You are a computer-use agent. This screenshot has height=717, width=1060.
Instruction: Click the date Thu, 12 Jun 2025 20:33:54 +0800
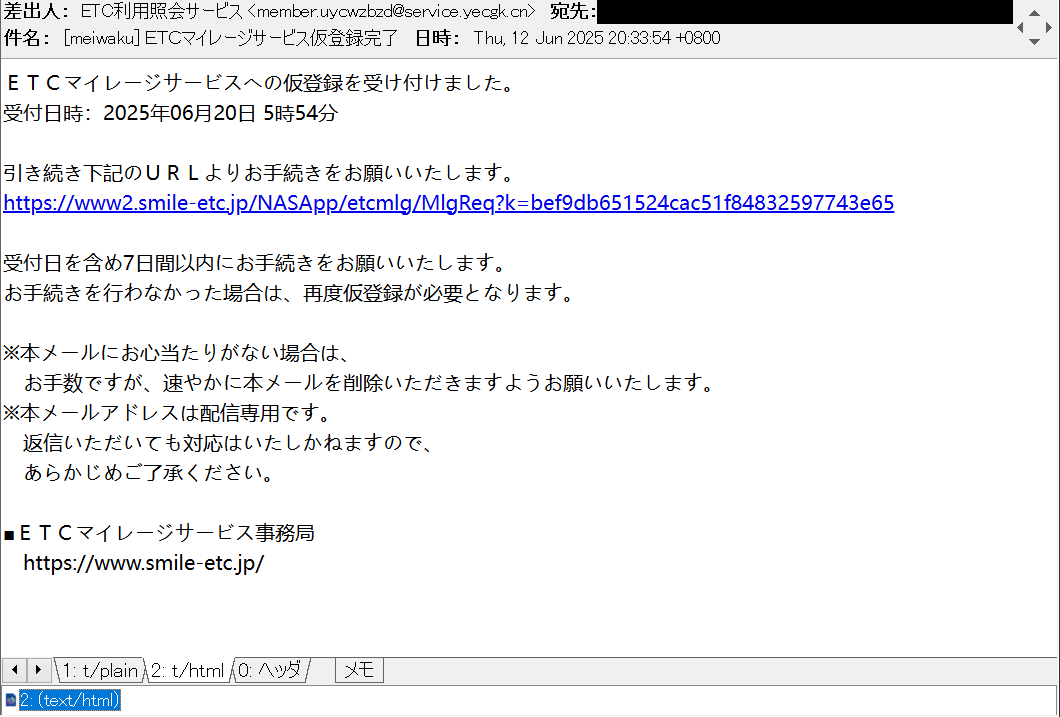click(597, 38)
